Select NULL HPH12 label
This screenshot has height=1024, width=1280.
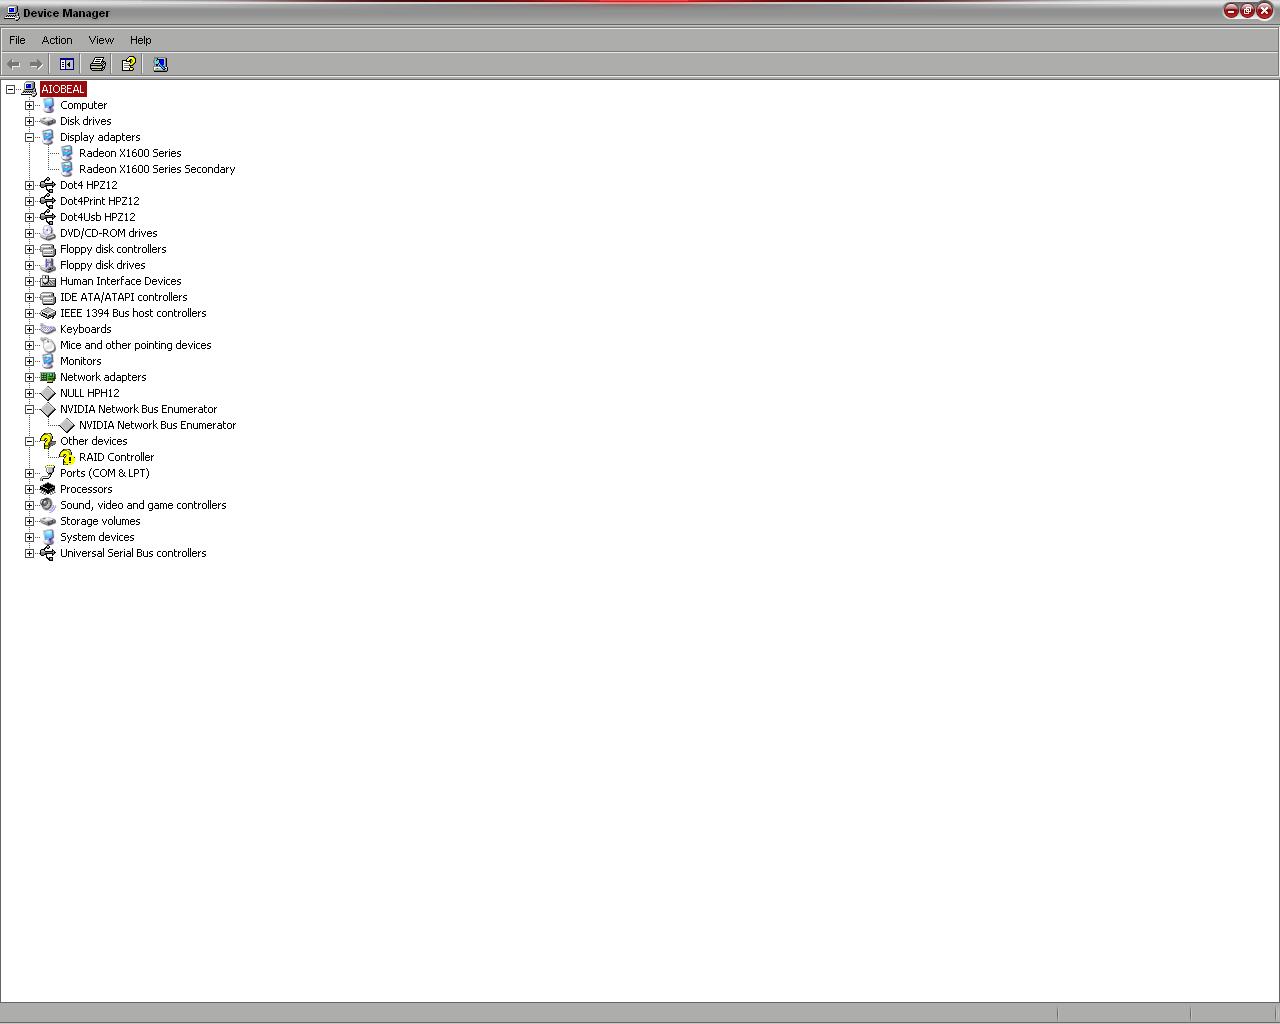pyautogui.click(x=89, y=393)
